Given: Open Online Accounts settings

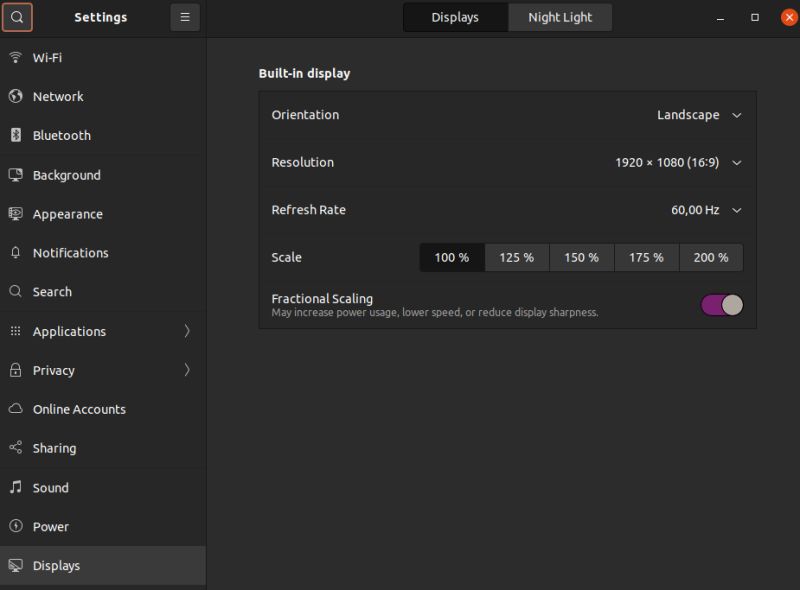Looking at the screenshot, I should [81, 409].
